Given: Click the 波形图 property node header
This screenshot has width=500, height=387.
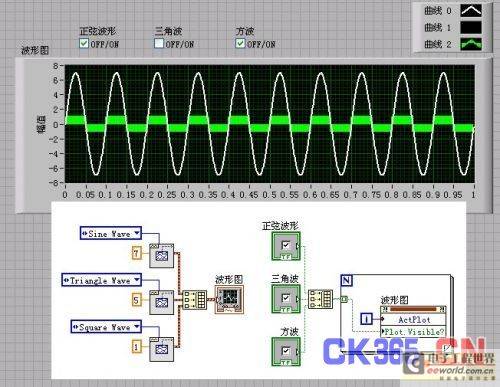Looking at the screenshot, I should 413,310.
